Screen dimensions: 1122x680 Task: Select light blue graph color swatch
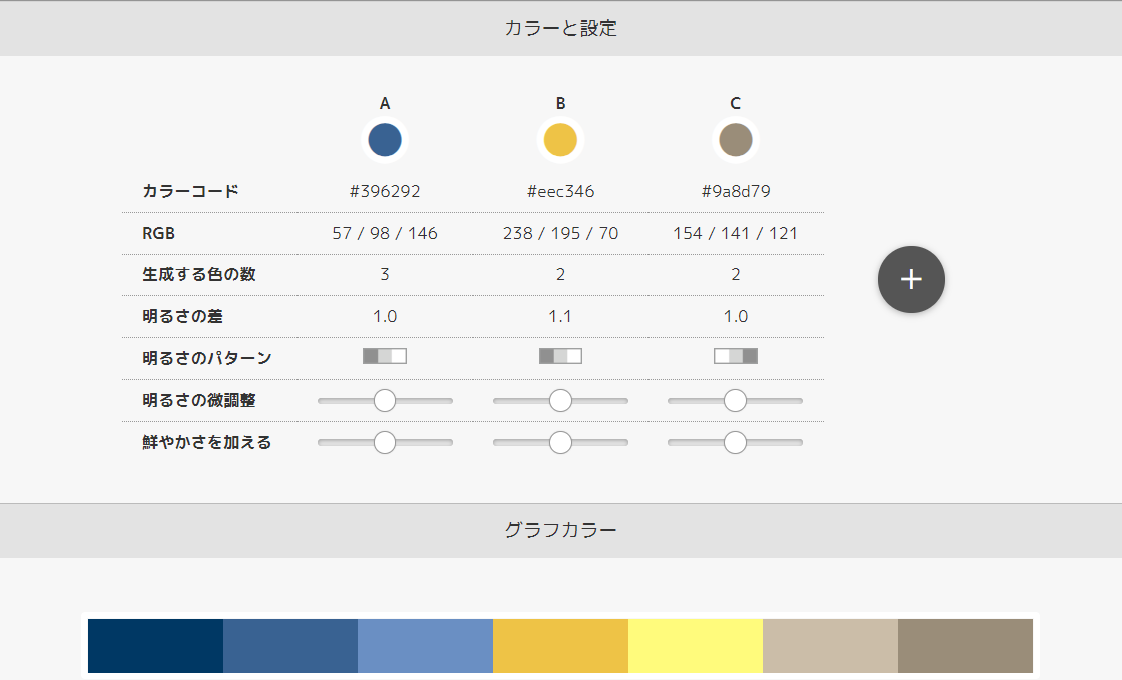(425, 646)
